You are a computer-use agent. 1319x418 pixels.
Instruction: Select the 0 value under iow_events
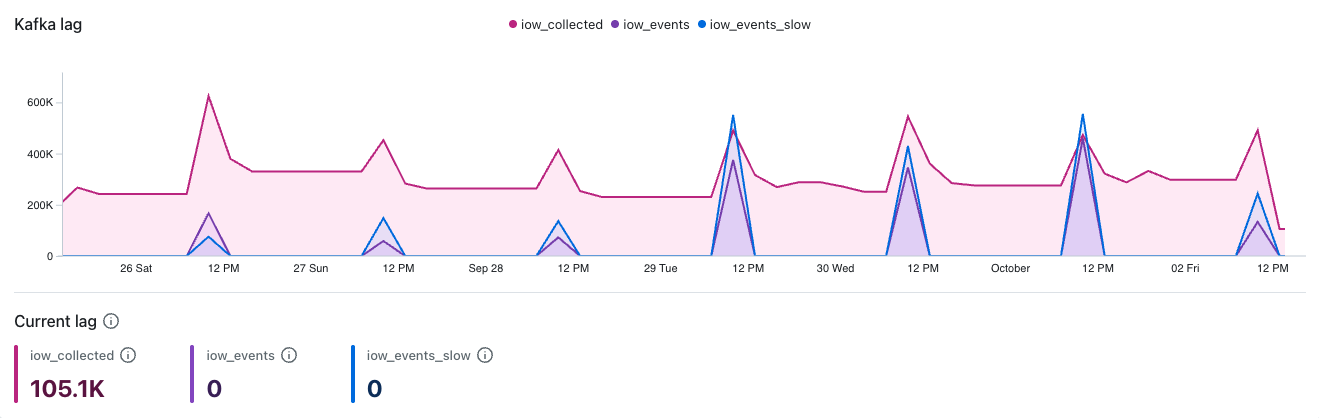(214, 388)
